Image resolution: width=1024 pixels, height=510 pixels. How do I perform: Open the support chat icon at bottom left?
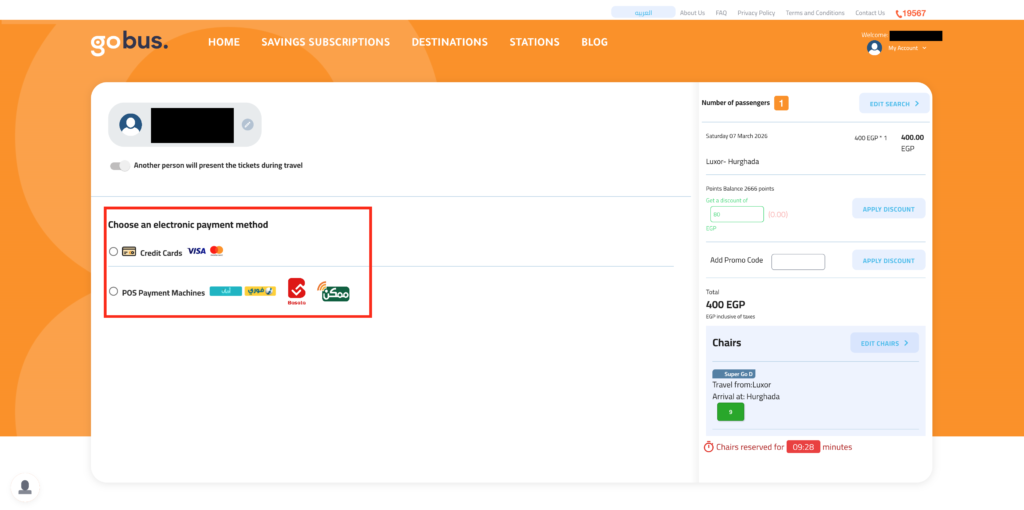click(x=25, y=487)
